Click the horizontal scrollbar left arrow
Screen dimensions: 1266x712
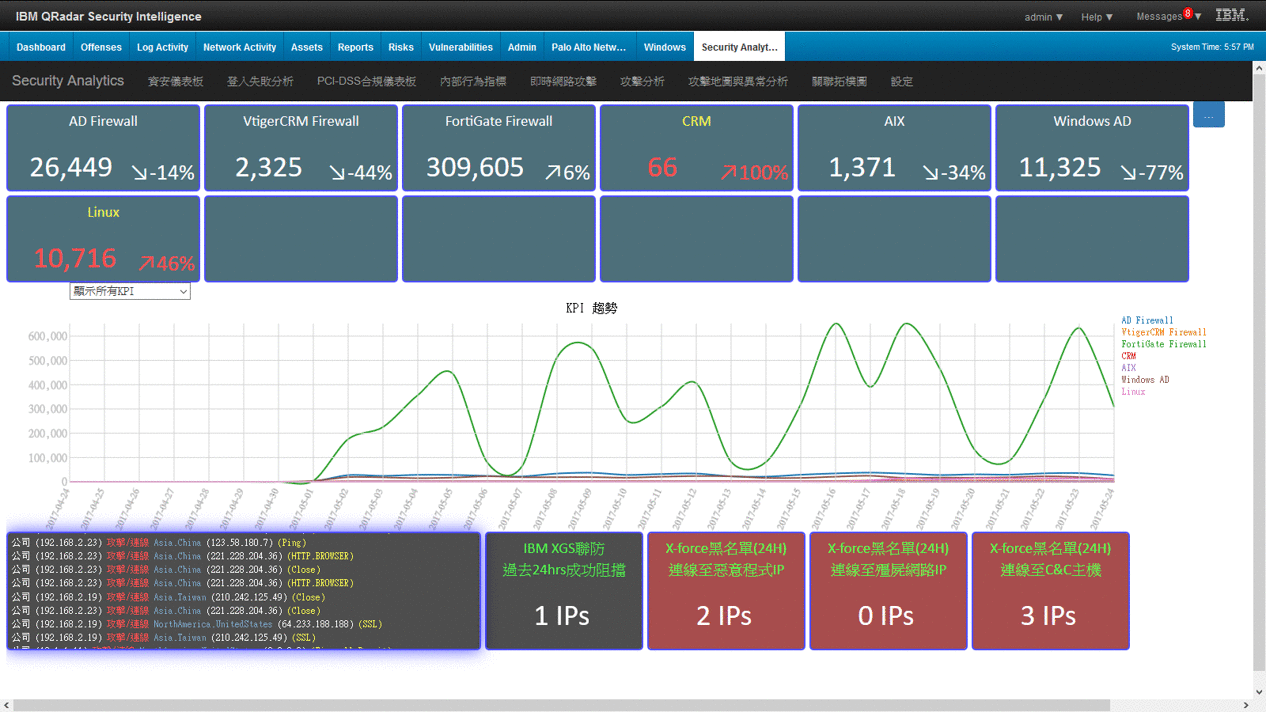pos(7,705)
